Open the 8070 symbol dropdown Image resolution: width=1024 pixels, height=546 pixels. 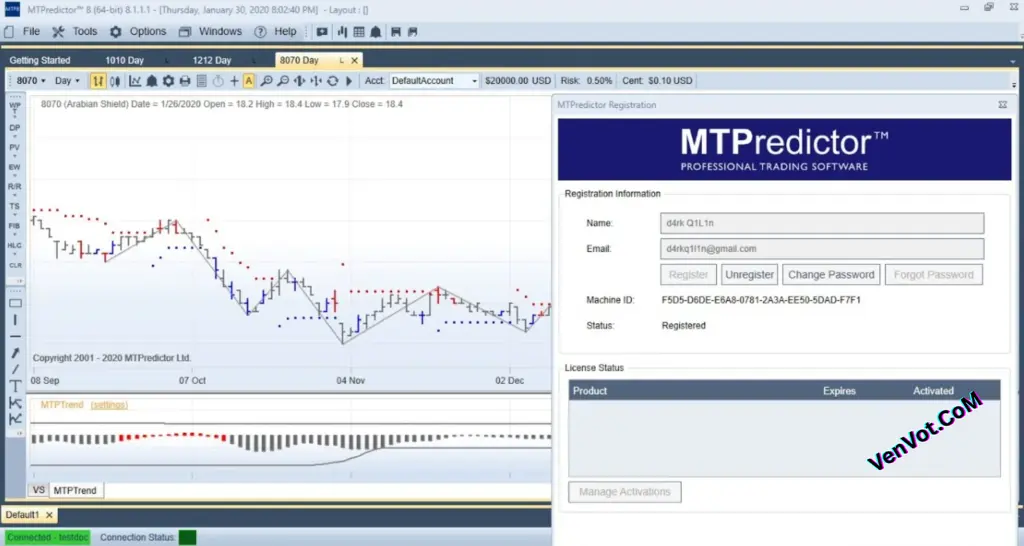click(31, 80)
